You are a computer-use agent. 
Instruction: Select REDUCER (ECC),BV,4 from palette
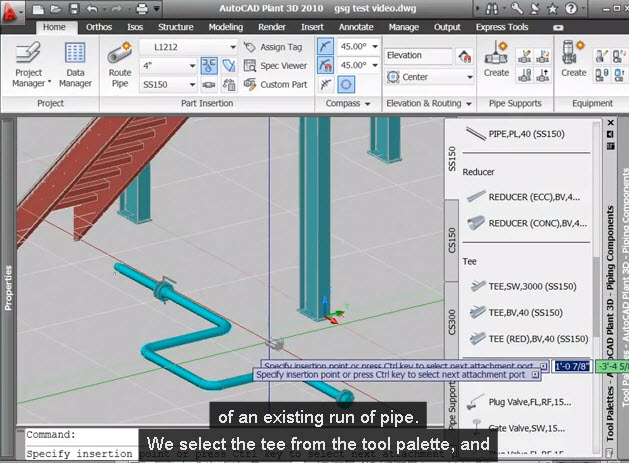(523, 197)
